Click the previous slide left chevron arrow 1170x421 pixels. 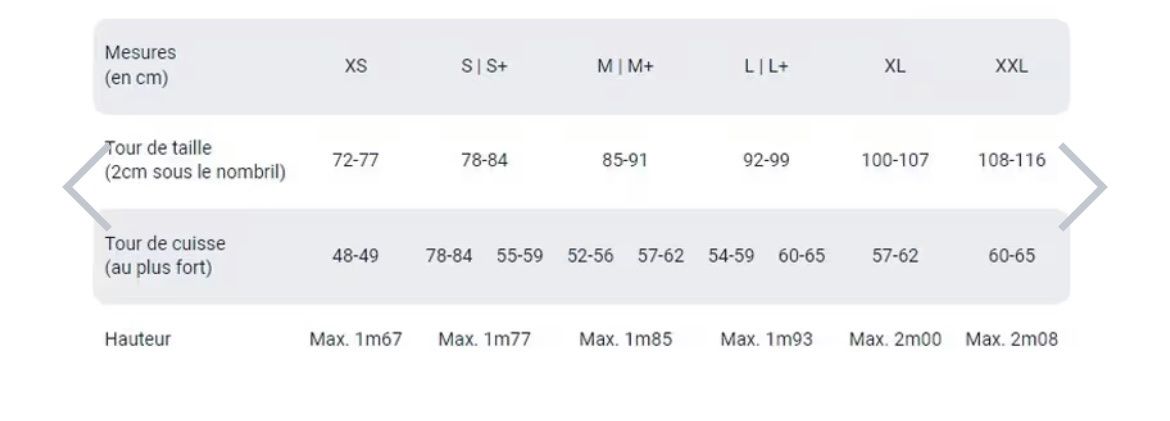click(x=87, y=187)
